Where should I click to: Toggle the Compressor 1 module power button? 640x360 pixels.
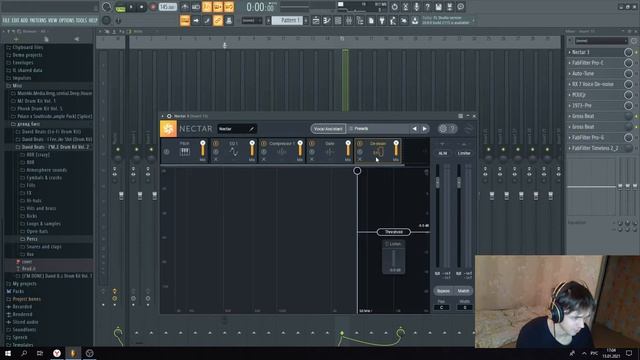coord(264,144)
